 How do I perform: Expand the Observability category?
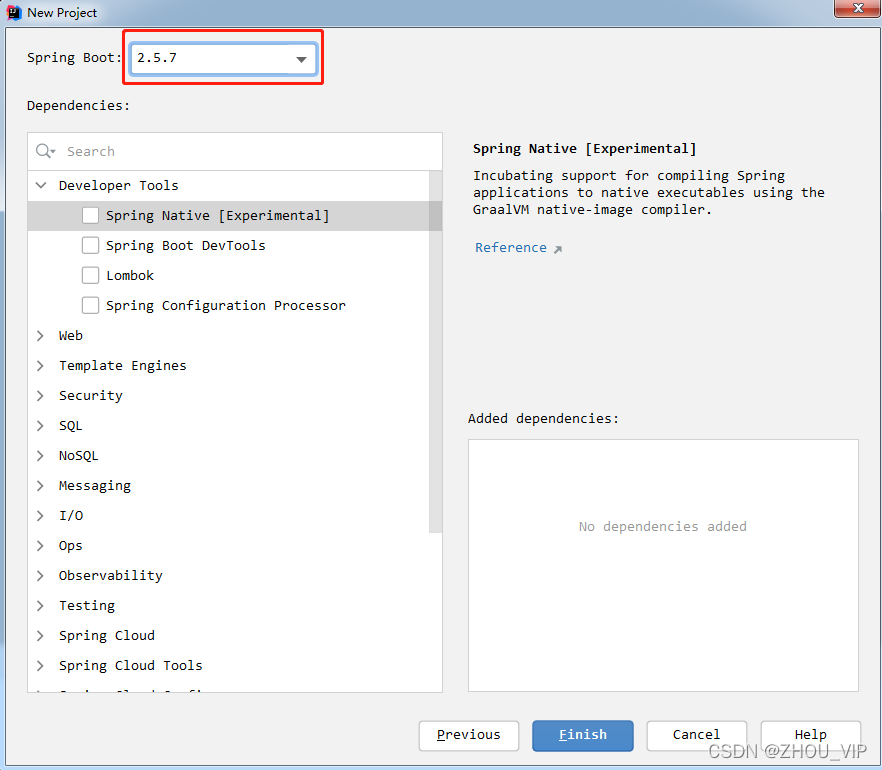pyautogui.click(x=40, y=575)
